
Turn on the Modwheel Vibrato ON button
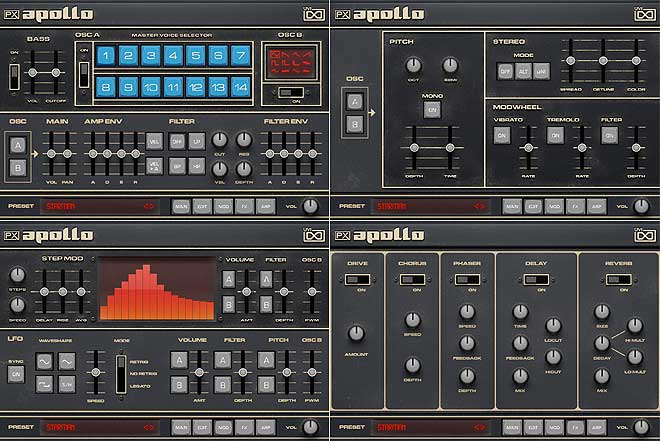click(502, 136)
